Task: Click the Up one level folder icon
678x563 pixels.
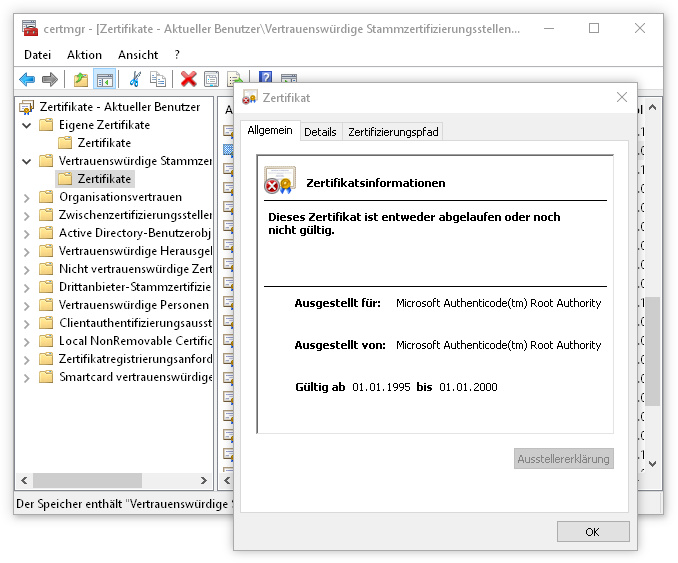Action: [80, 80]
